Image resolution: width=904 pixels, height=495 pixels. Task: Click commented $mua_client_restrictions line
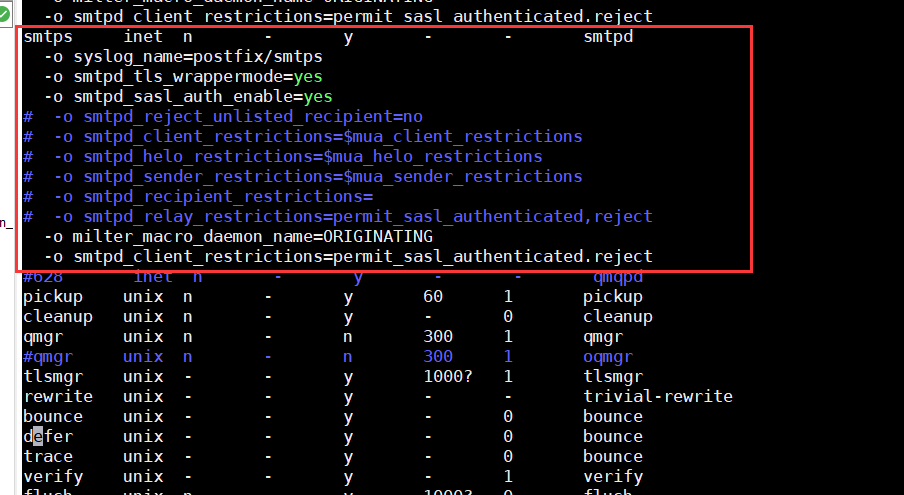click(x=303, y=137)
